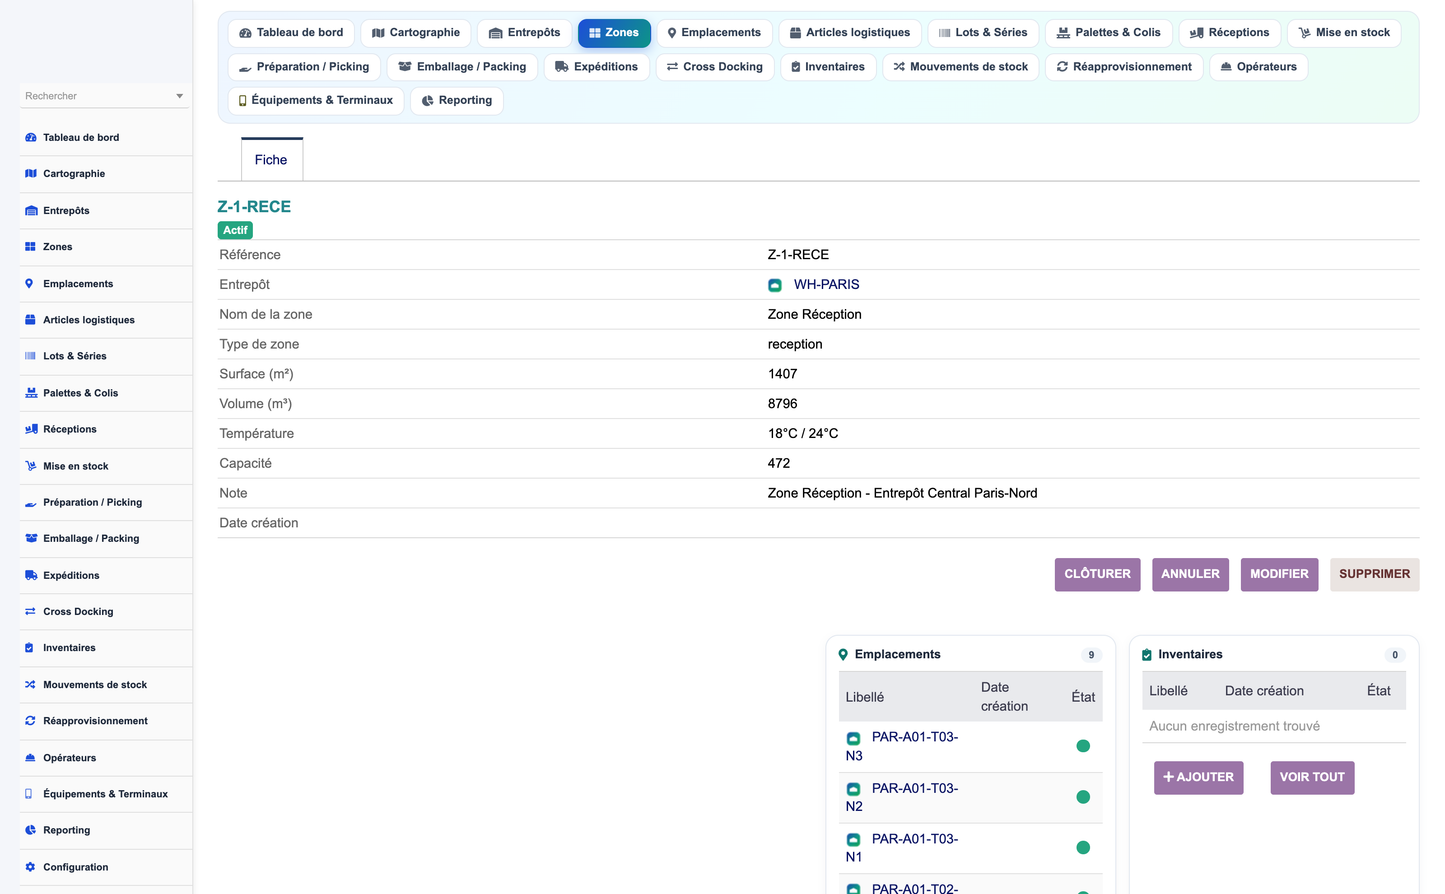Click Équipements & Terminaux device icon in sidebar
Image resolution: width=1445 pixels, height=894 pixels.
(x=29, y=794)
